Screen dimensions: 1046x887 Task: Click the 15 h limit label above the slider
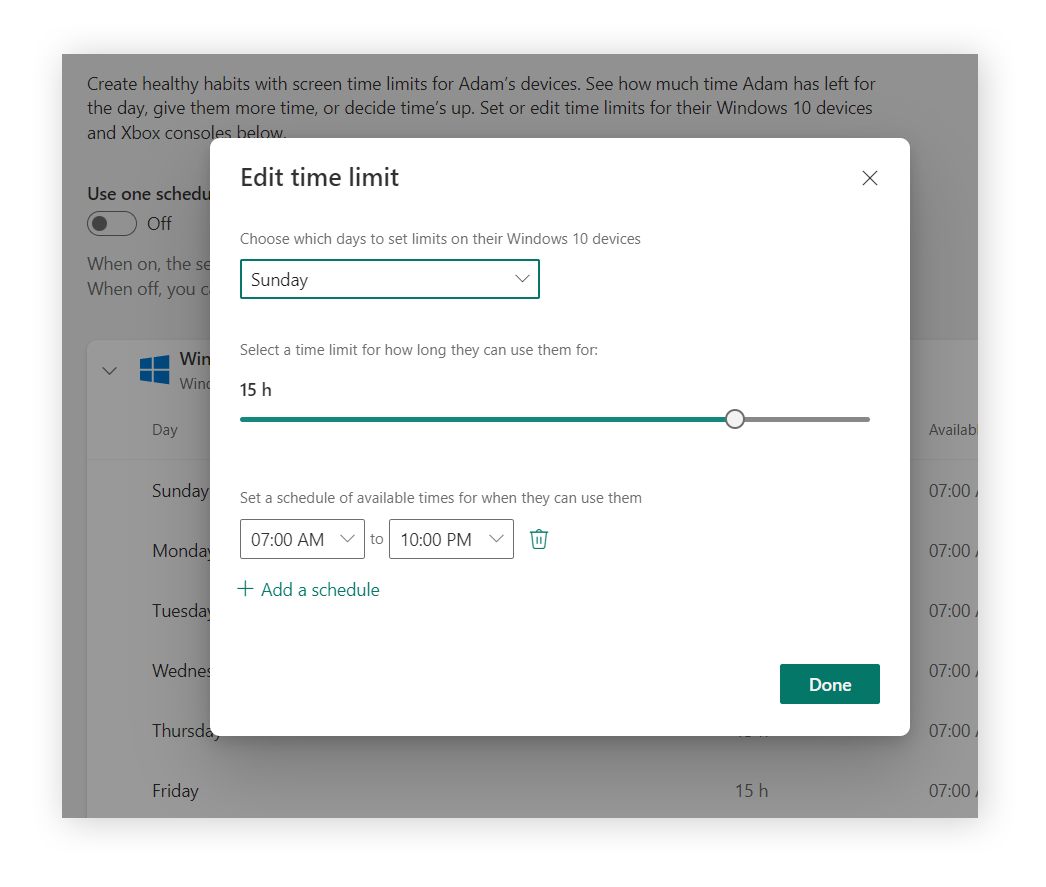tap(255, 389)
